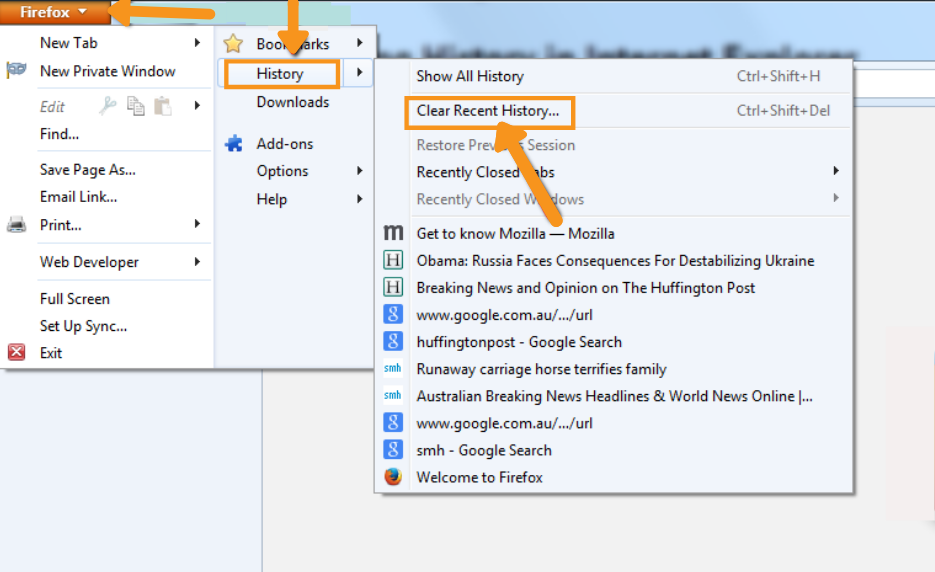This screenshot has height=572, width=935.
Task: Click favicon beside Obama Russia headline
Action: pos(393,260)
